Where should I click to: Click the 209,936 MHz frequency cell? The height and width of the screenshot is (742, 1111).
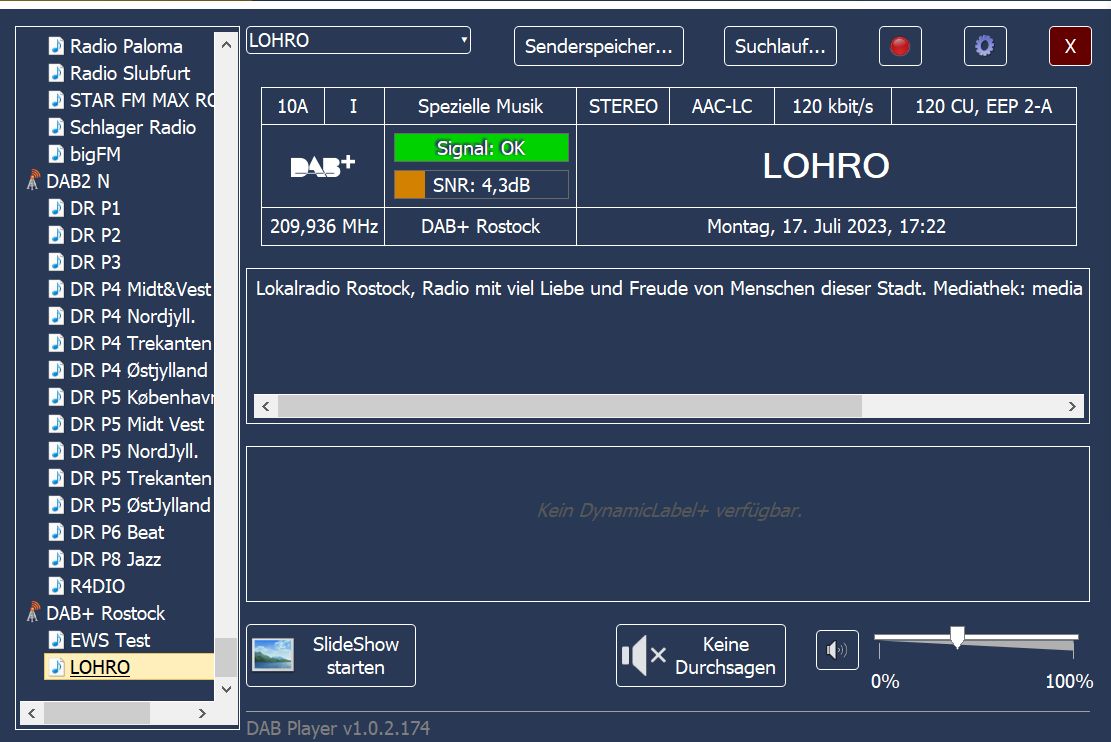[x=324, y=226]
